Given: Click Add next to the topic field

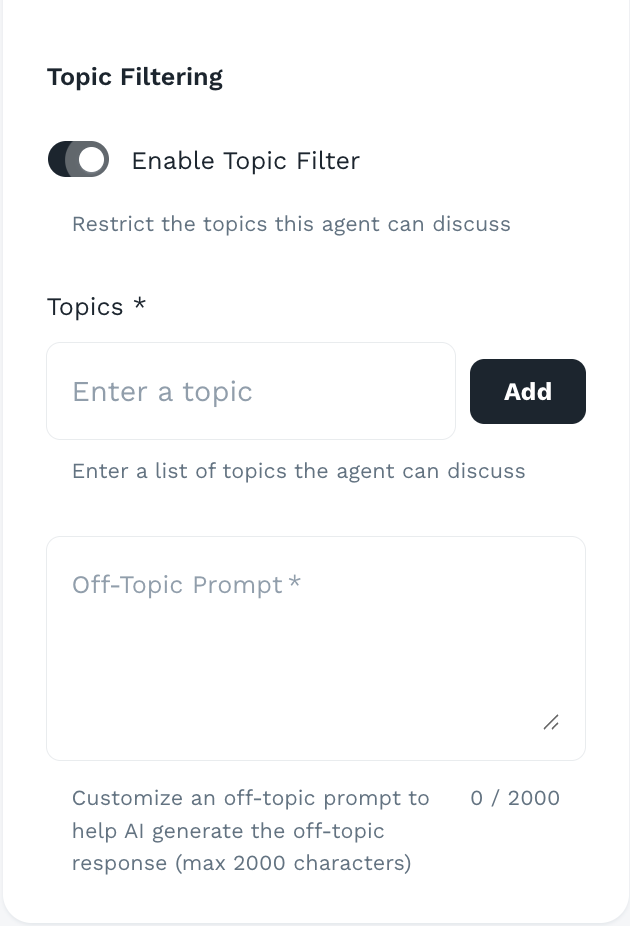Looking at the screenshot, I should click(528, 391).
